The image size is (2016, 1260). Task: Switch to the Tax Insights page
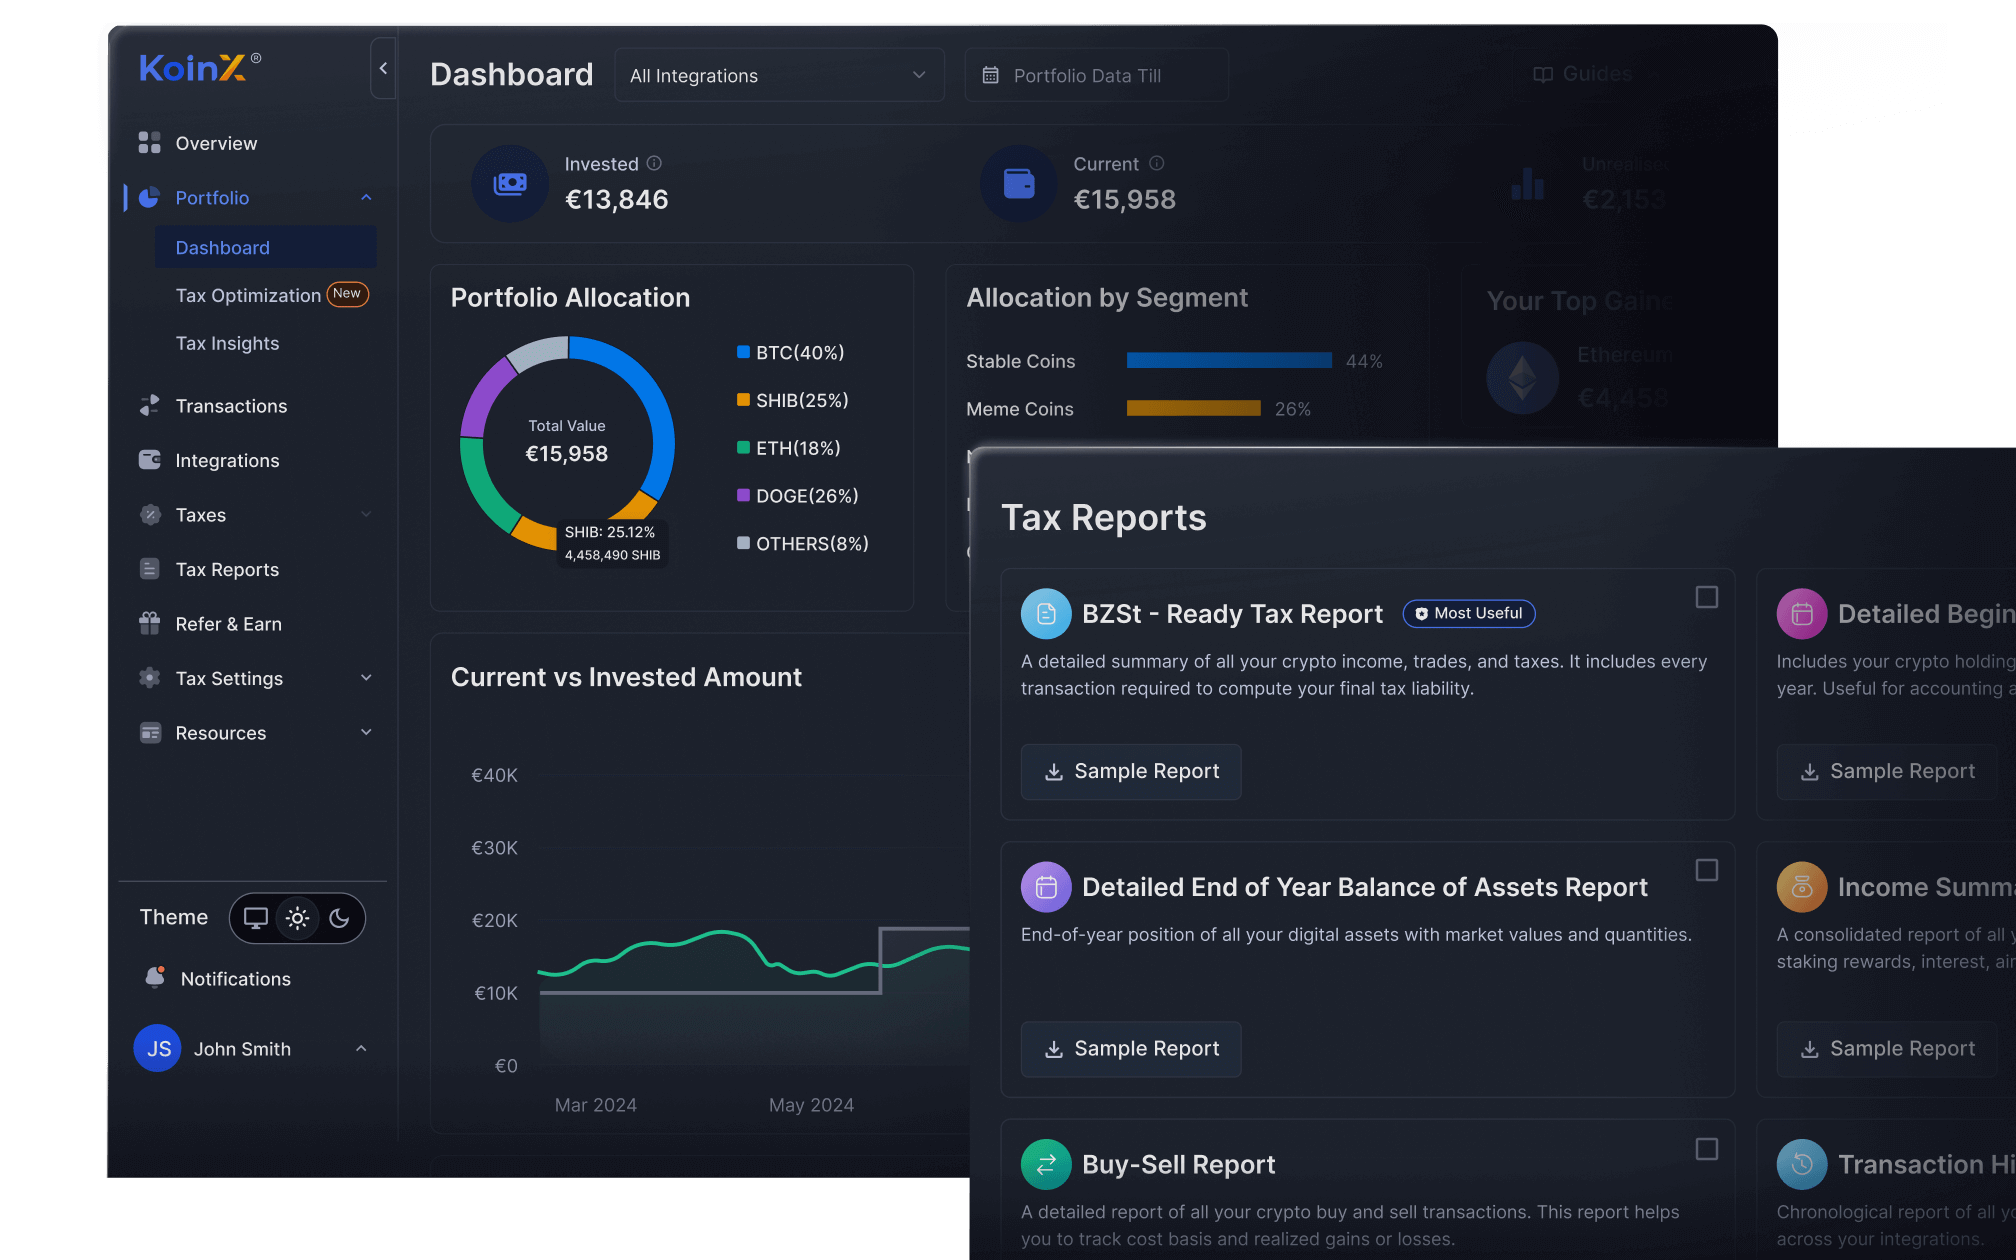point(227,343)
